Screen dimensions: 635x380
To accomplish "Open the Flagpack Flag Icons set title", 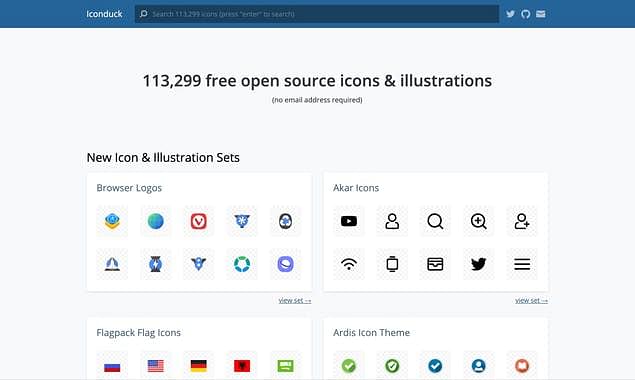I will click(139, 333).
